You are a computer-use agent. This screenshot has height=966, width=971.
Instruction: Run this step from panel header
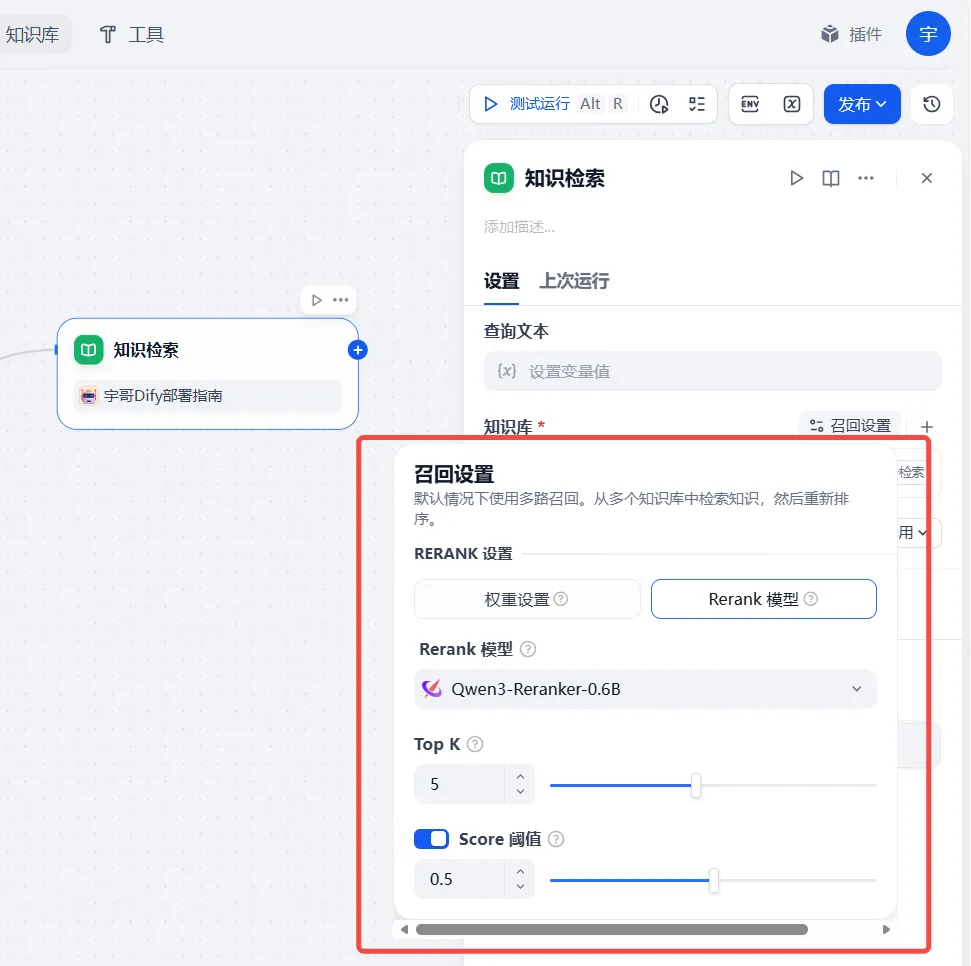796,178
